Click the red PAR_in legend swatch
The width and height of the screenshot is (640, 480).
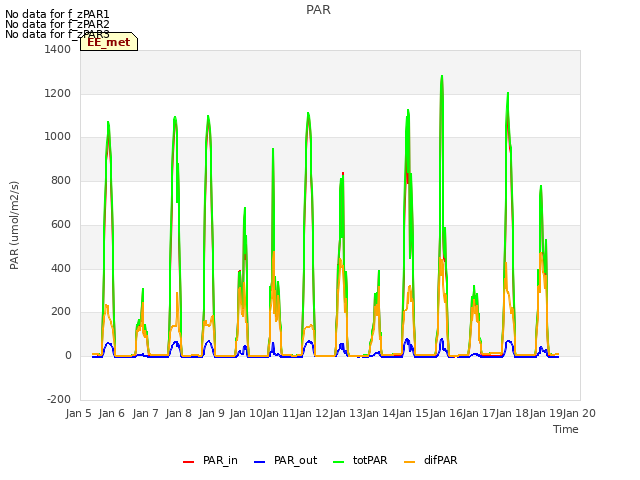(188, 462)
